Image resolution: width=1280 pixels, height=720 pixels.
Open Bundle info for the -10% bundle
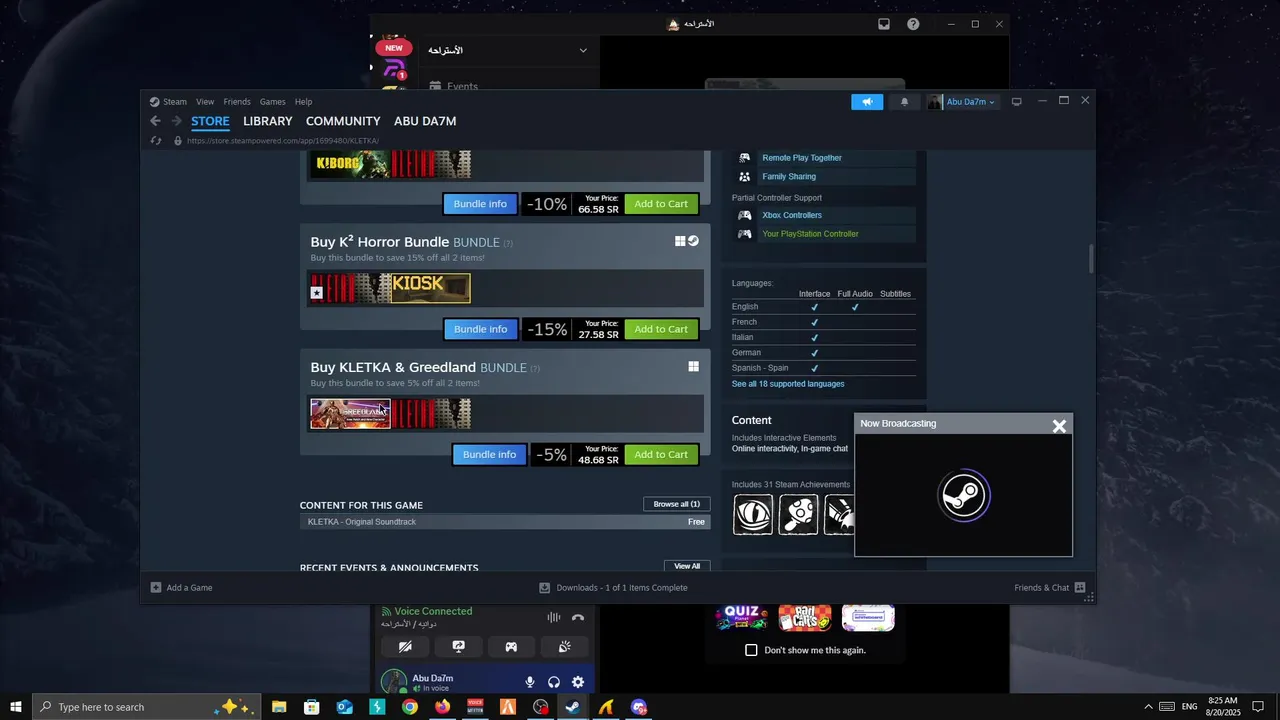pos(480,204)
